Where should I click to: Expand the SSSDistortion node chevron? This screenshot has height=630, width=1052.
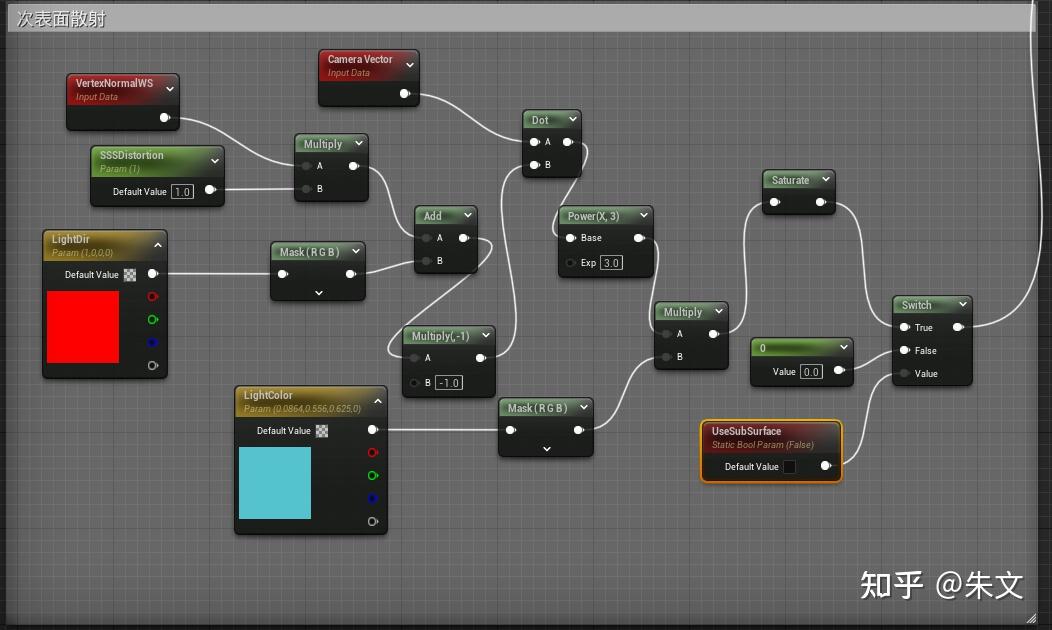[215, 161]
